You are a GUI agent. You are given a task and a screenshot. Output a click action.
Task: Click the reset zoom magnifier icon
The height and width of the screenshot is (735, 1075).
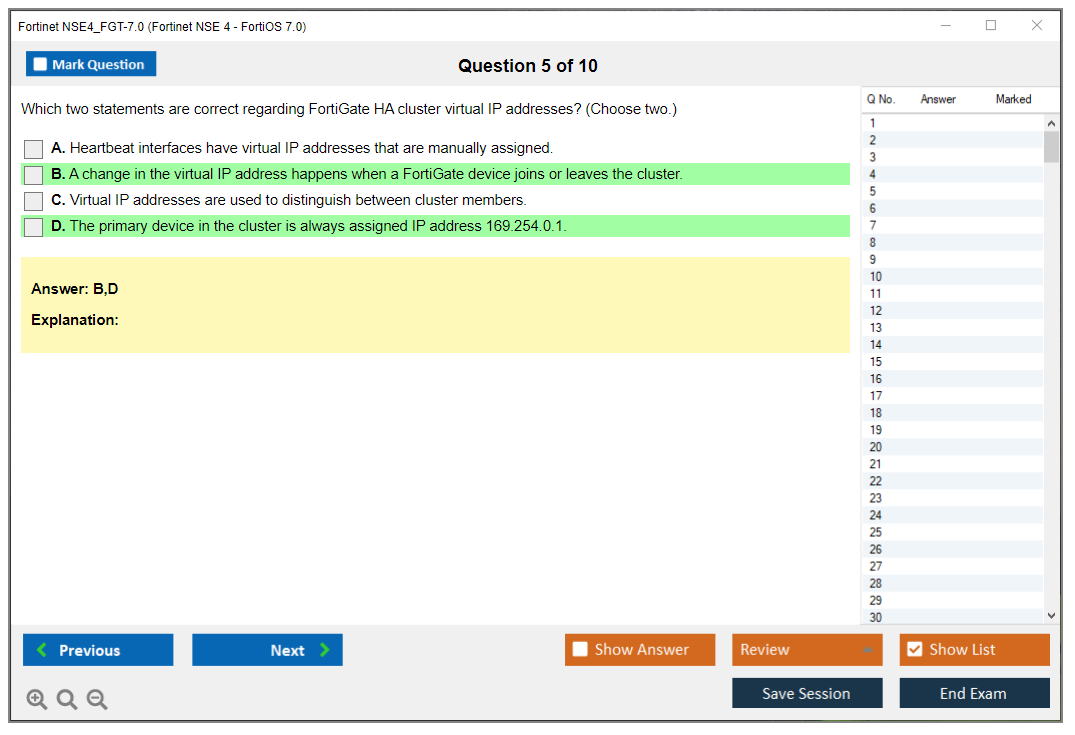pos(67,700)
